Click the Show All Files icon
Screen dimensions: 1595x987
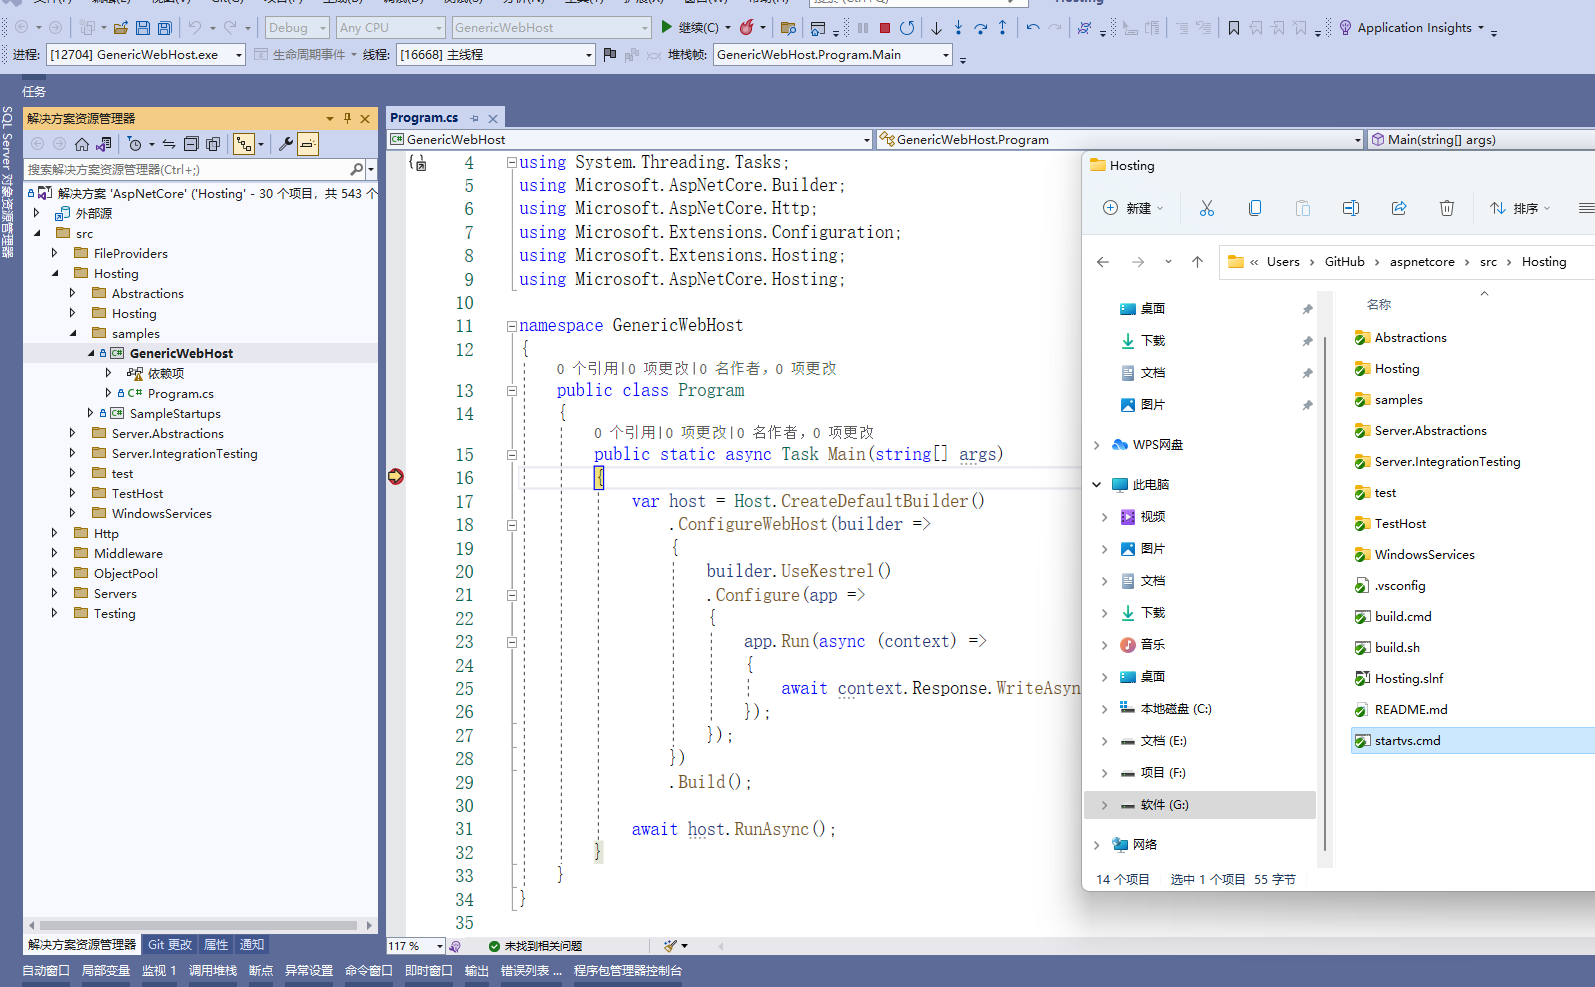(213, 144)
